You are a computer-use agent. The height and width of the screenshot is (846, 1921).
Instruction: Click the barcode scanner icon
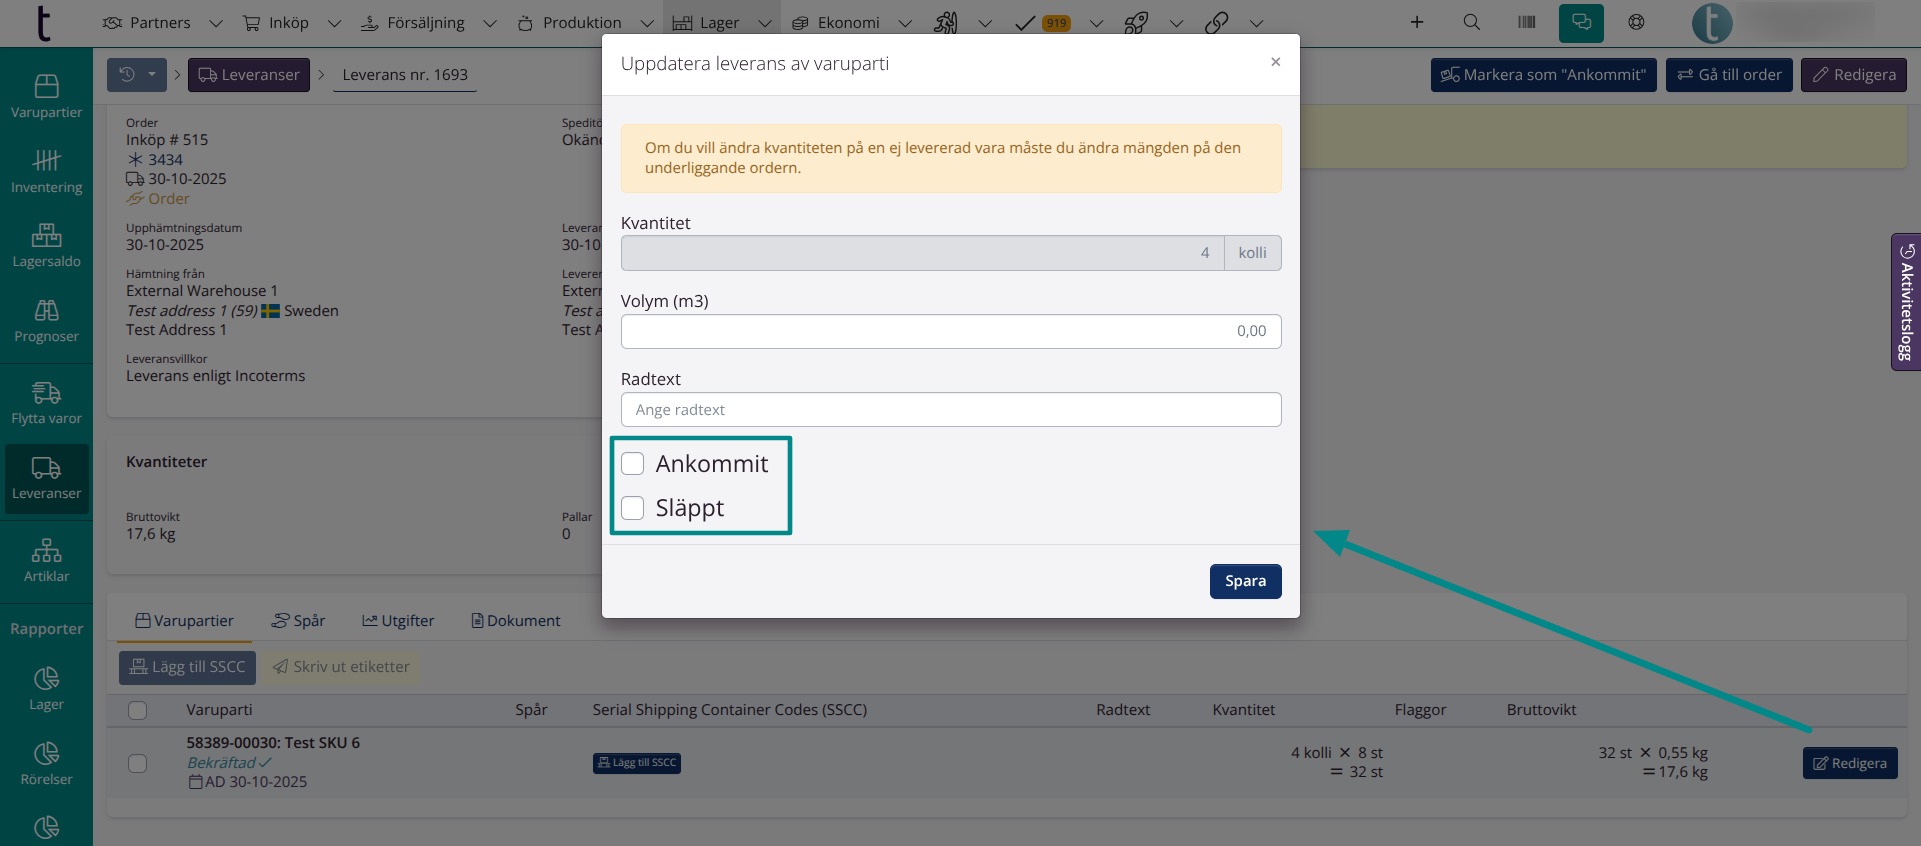[x=1526, y=22]
